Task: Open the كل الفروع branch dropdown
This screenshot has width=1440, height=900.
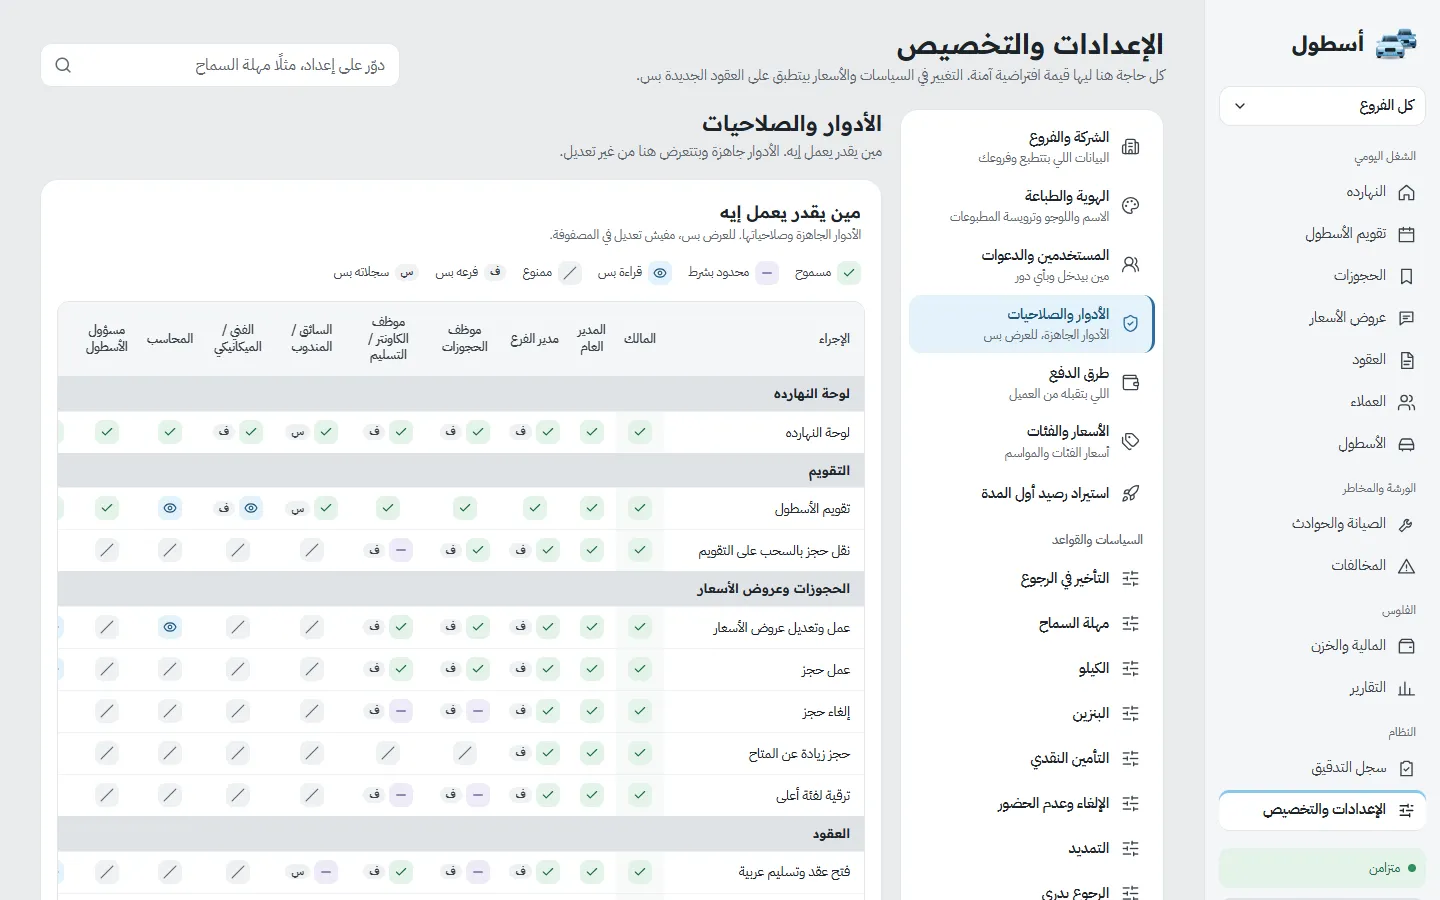Action: click(x=1322, y=106)
